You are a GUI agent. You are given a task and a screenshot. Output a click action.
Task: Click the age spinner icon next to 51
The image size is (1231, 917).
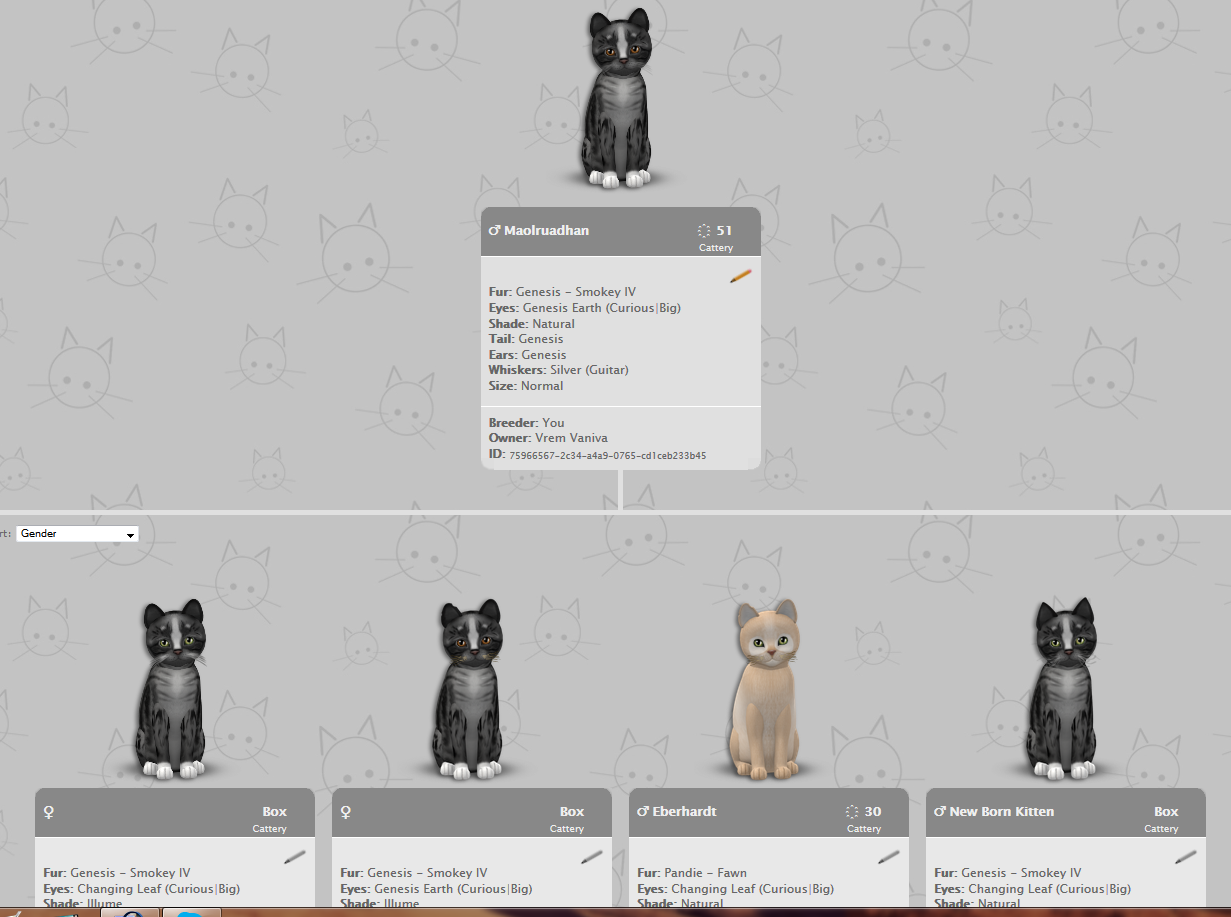(x=704, y=231)
